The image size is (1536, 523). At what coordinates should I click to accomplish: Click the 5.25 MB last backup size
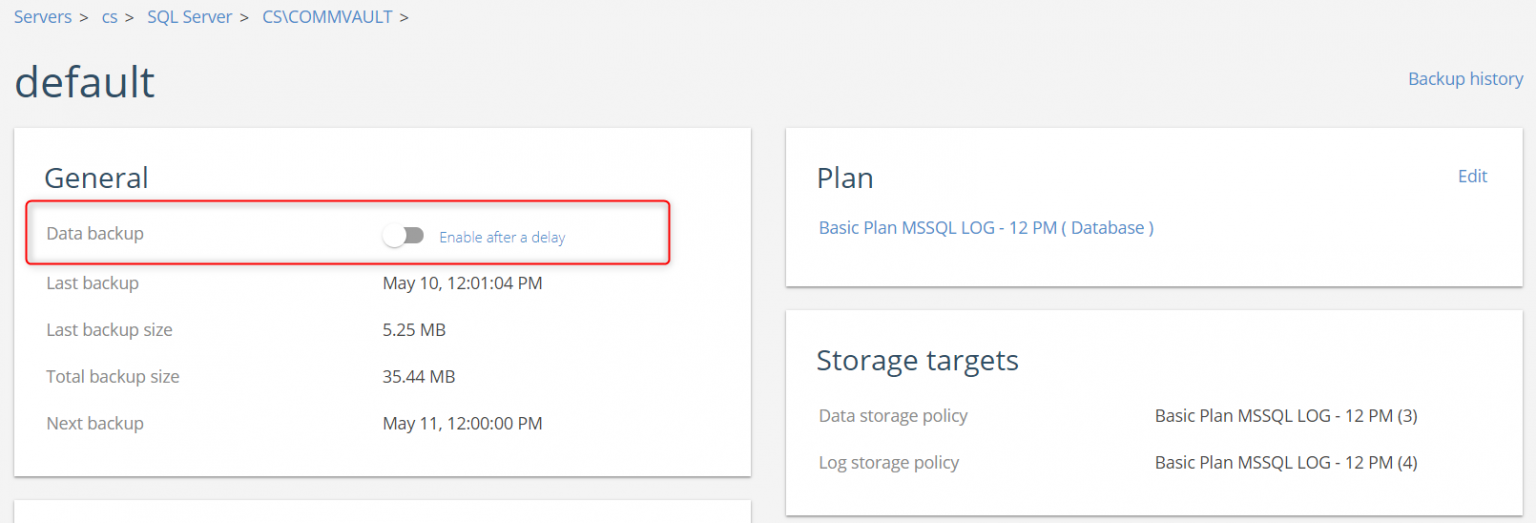pos(414,330)
